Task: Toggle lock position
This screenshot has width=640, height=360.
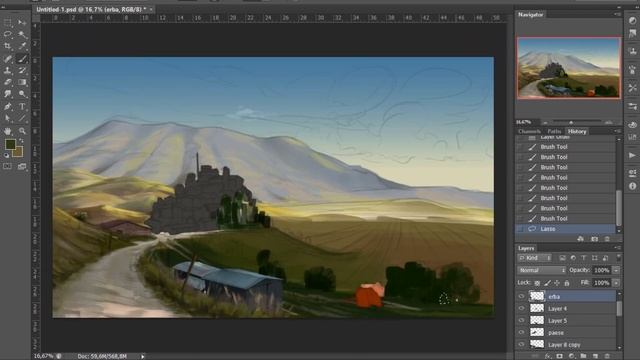Action: point(557,283)
